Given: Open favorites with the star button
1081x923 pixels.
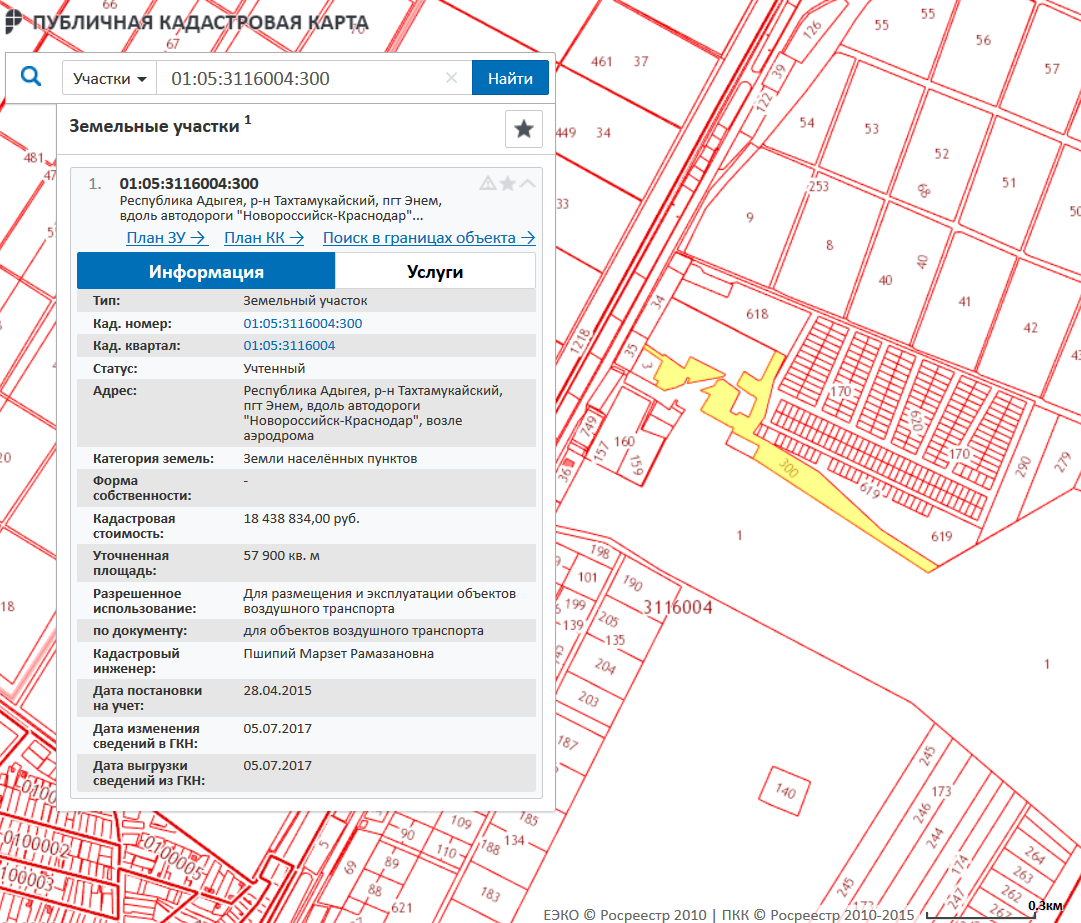Looking at the screenshot, I should pyautogui.click(x=523, y=129).
